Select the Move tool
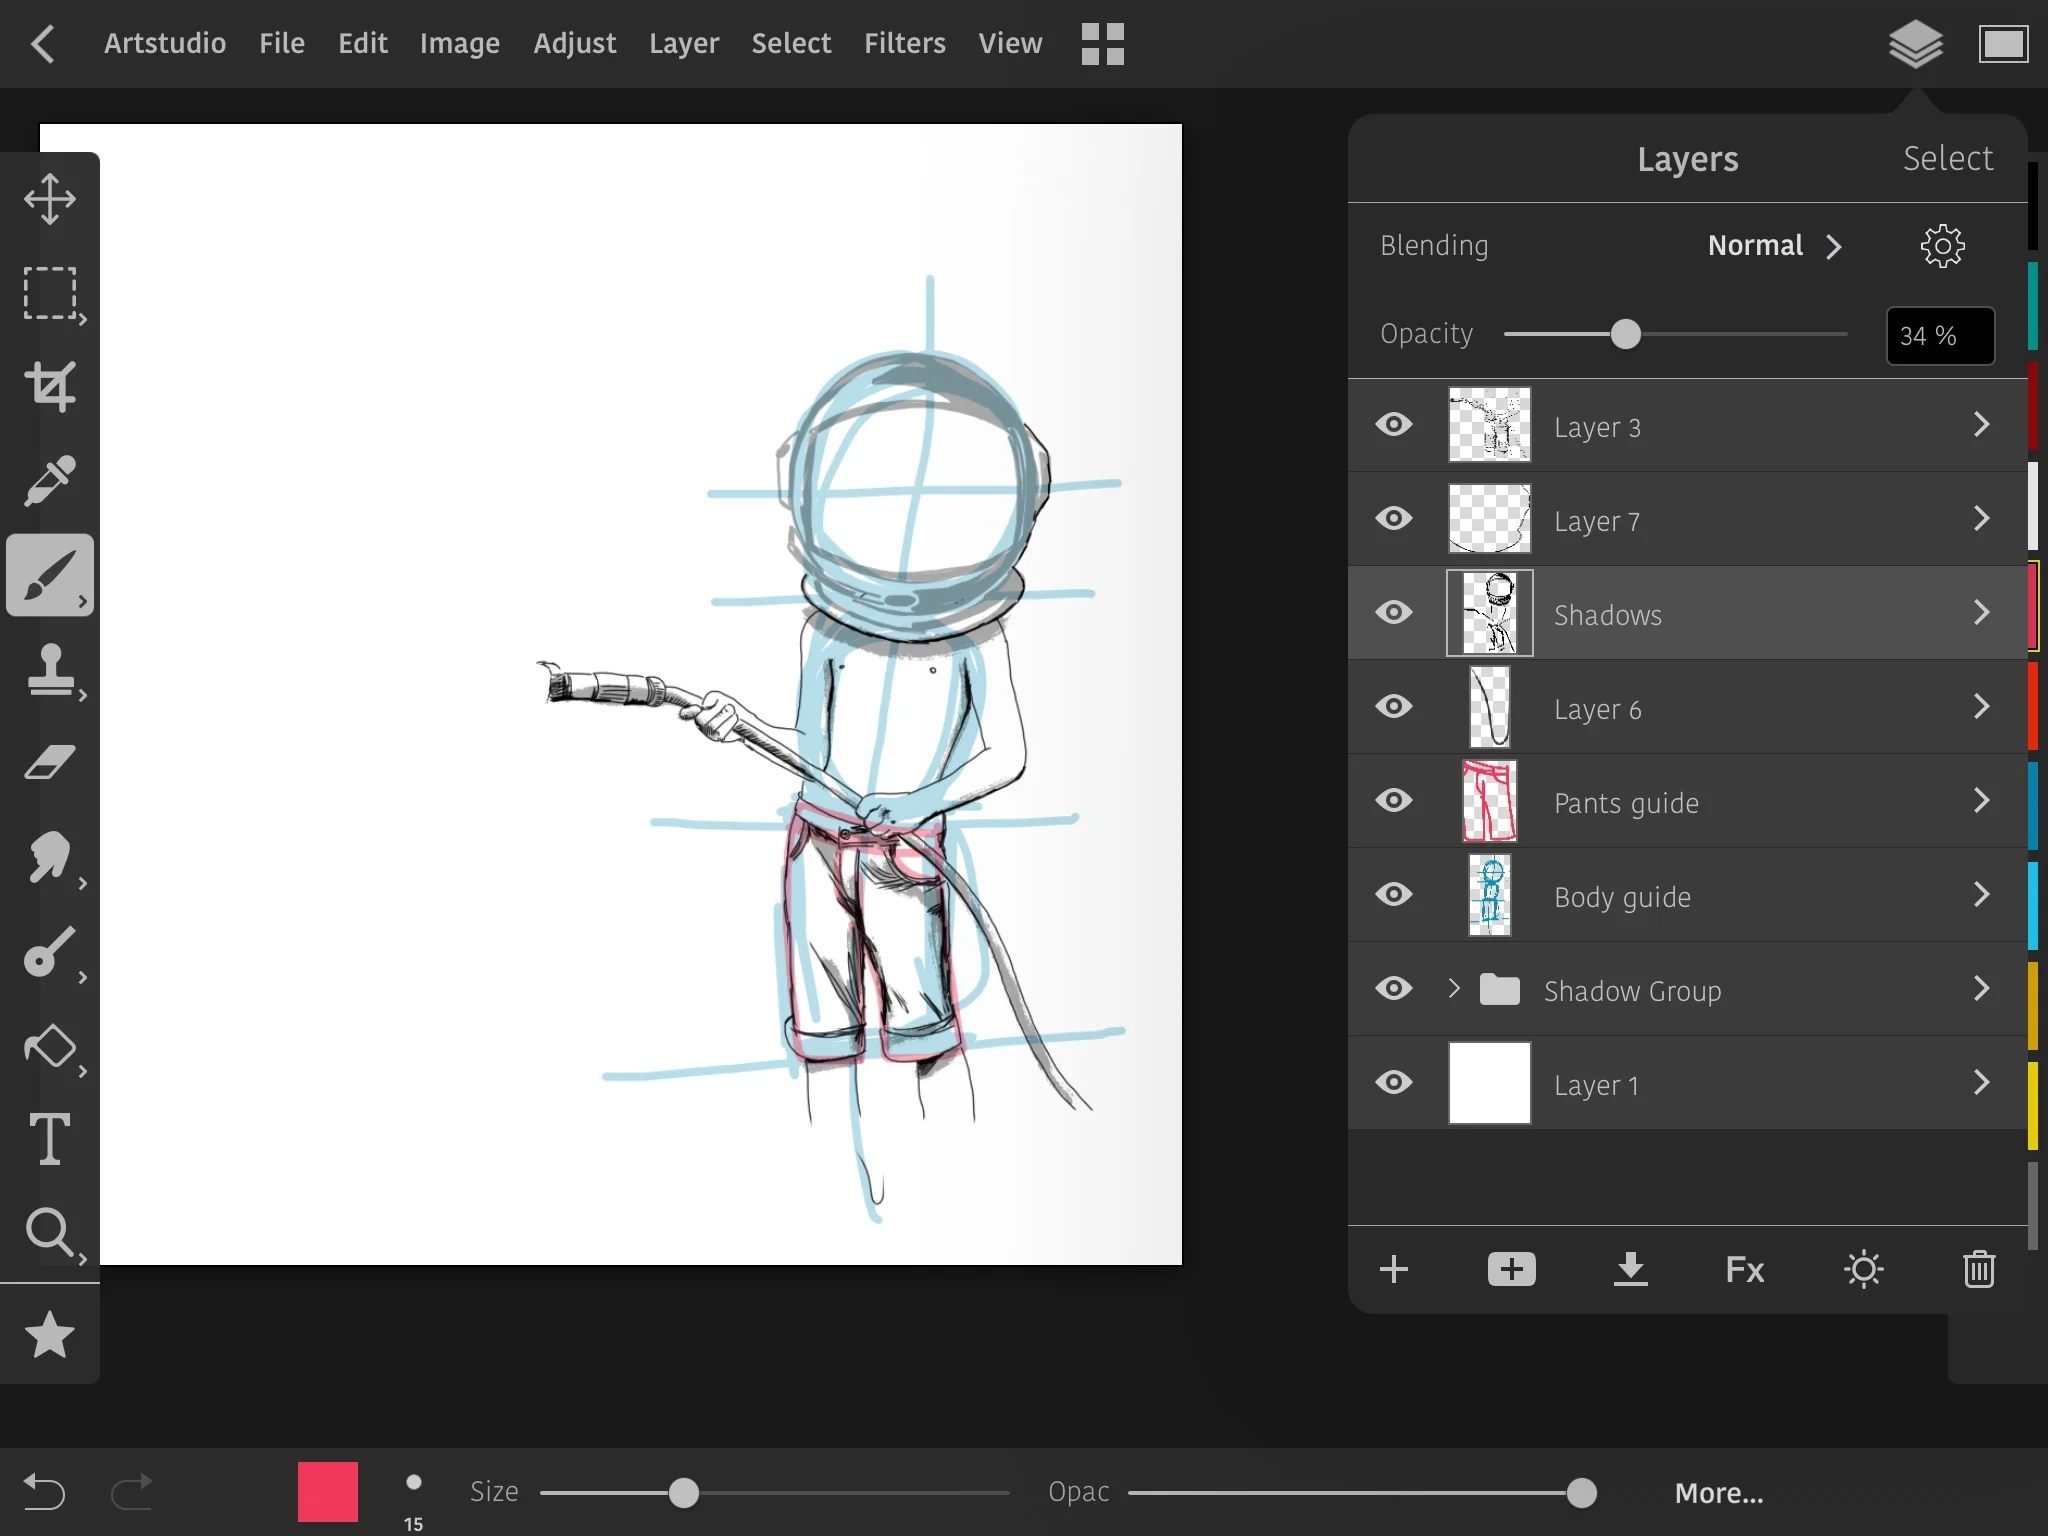The image size is (2048, 1536). tap(50, 198)
